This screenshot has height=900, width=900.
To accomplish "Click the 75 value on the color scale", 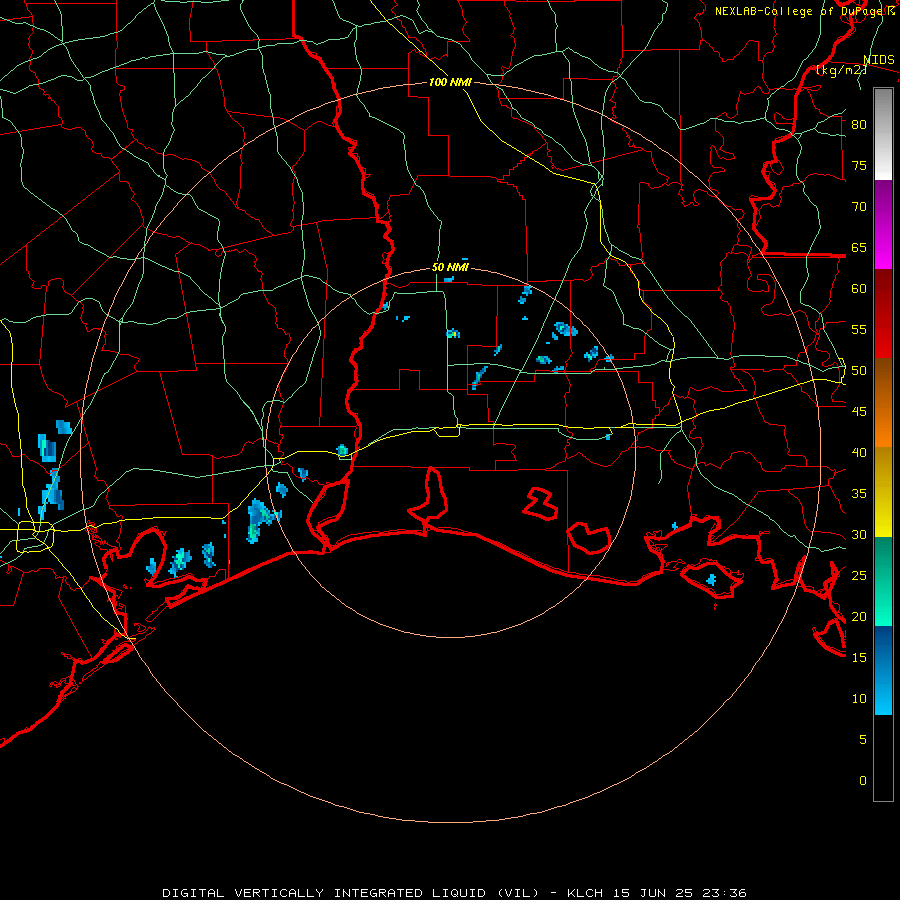I will coord(859,166).
